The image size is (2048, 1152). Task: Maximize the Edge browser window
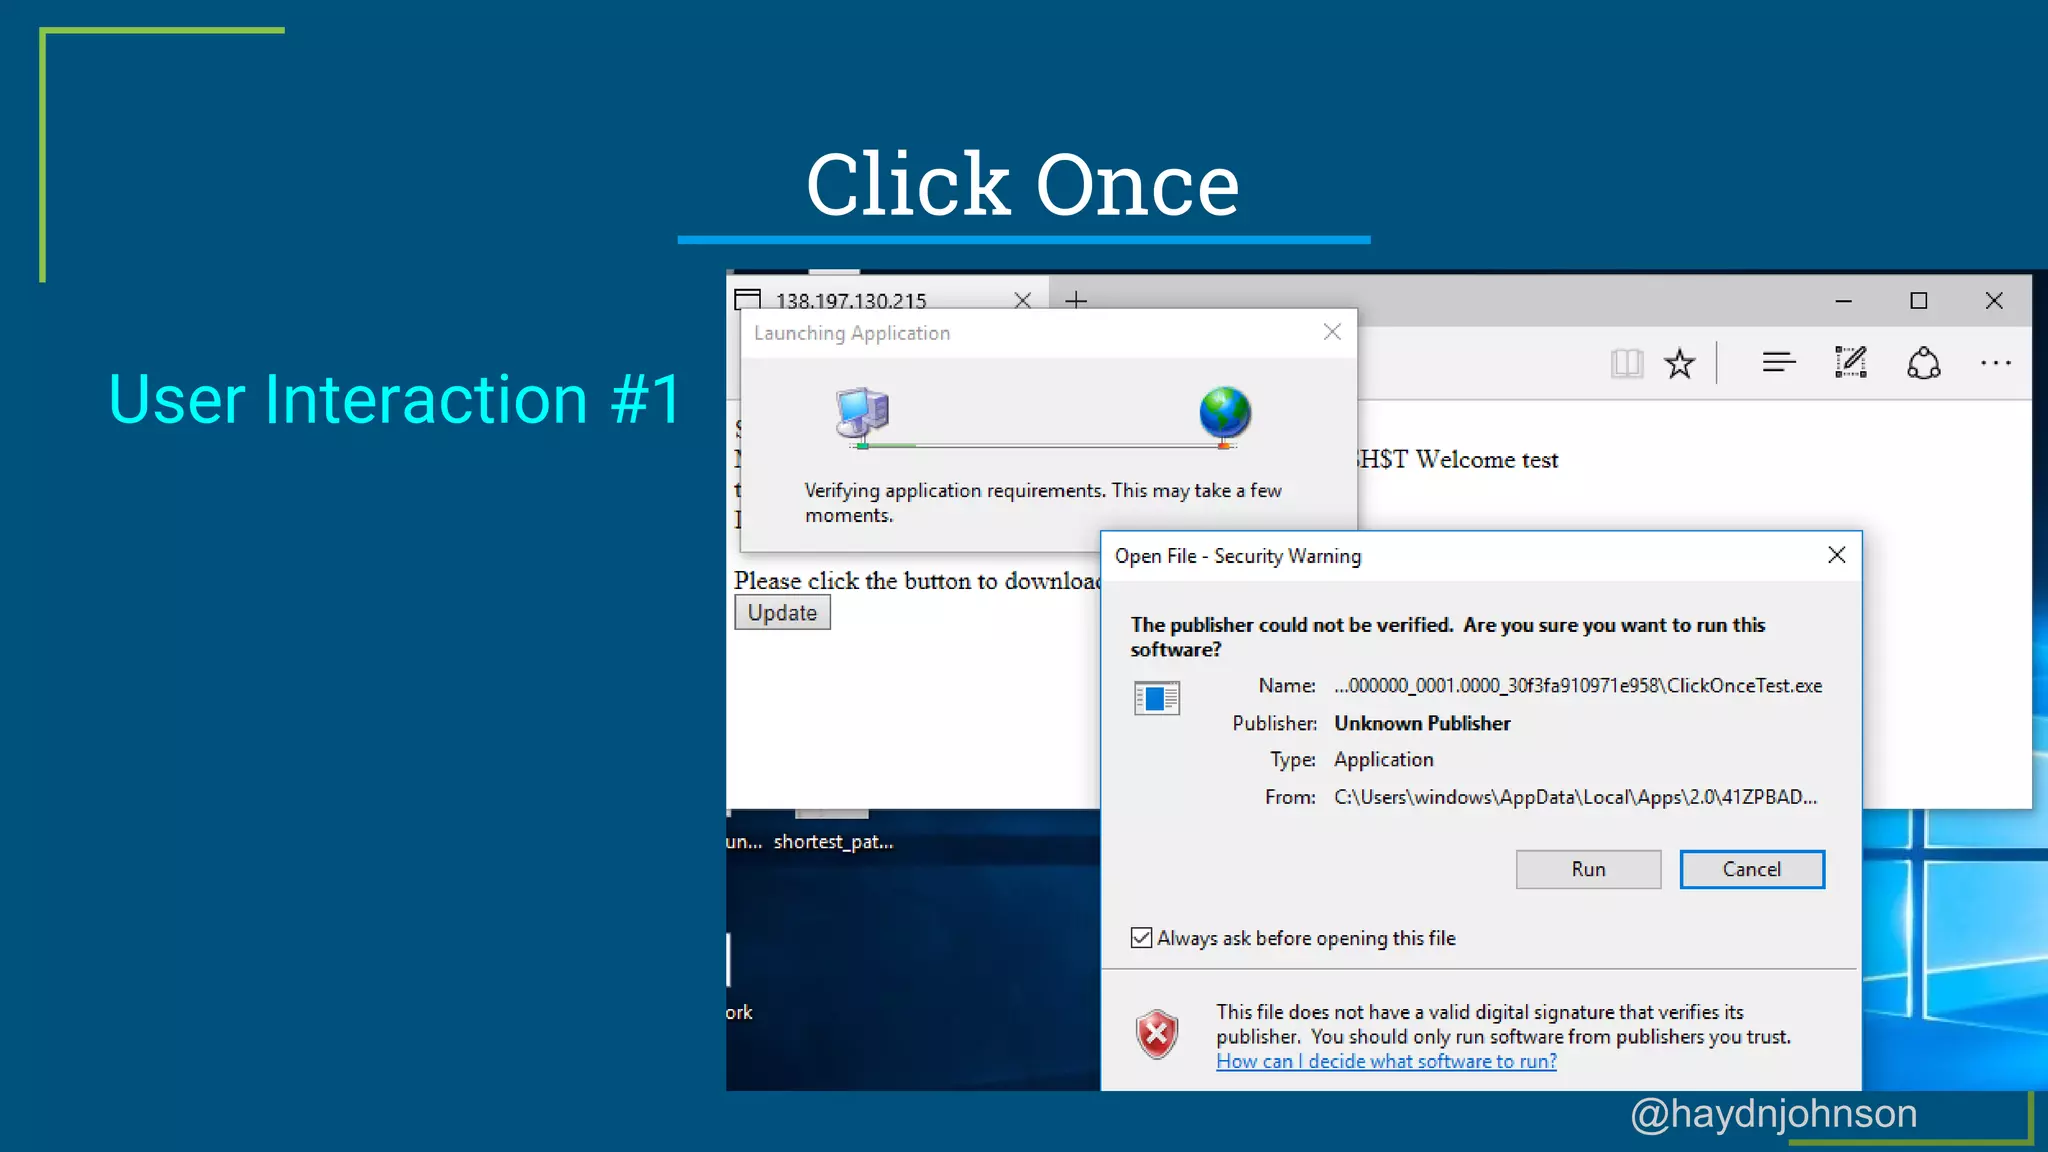[1918, 300]
